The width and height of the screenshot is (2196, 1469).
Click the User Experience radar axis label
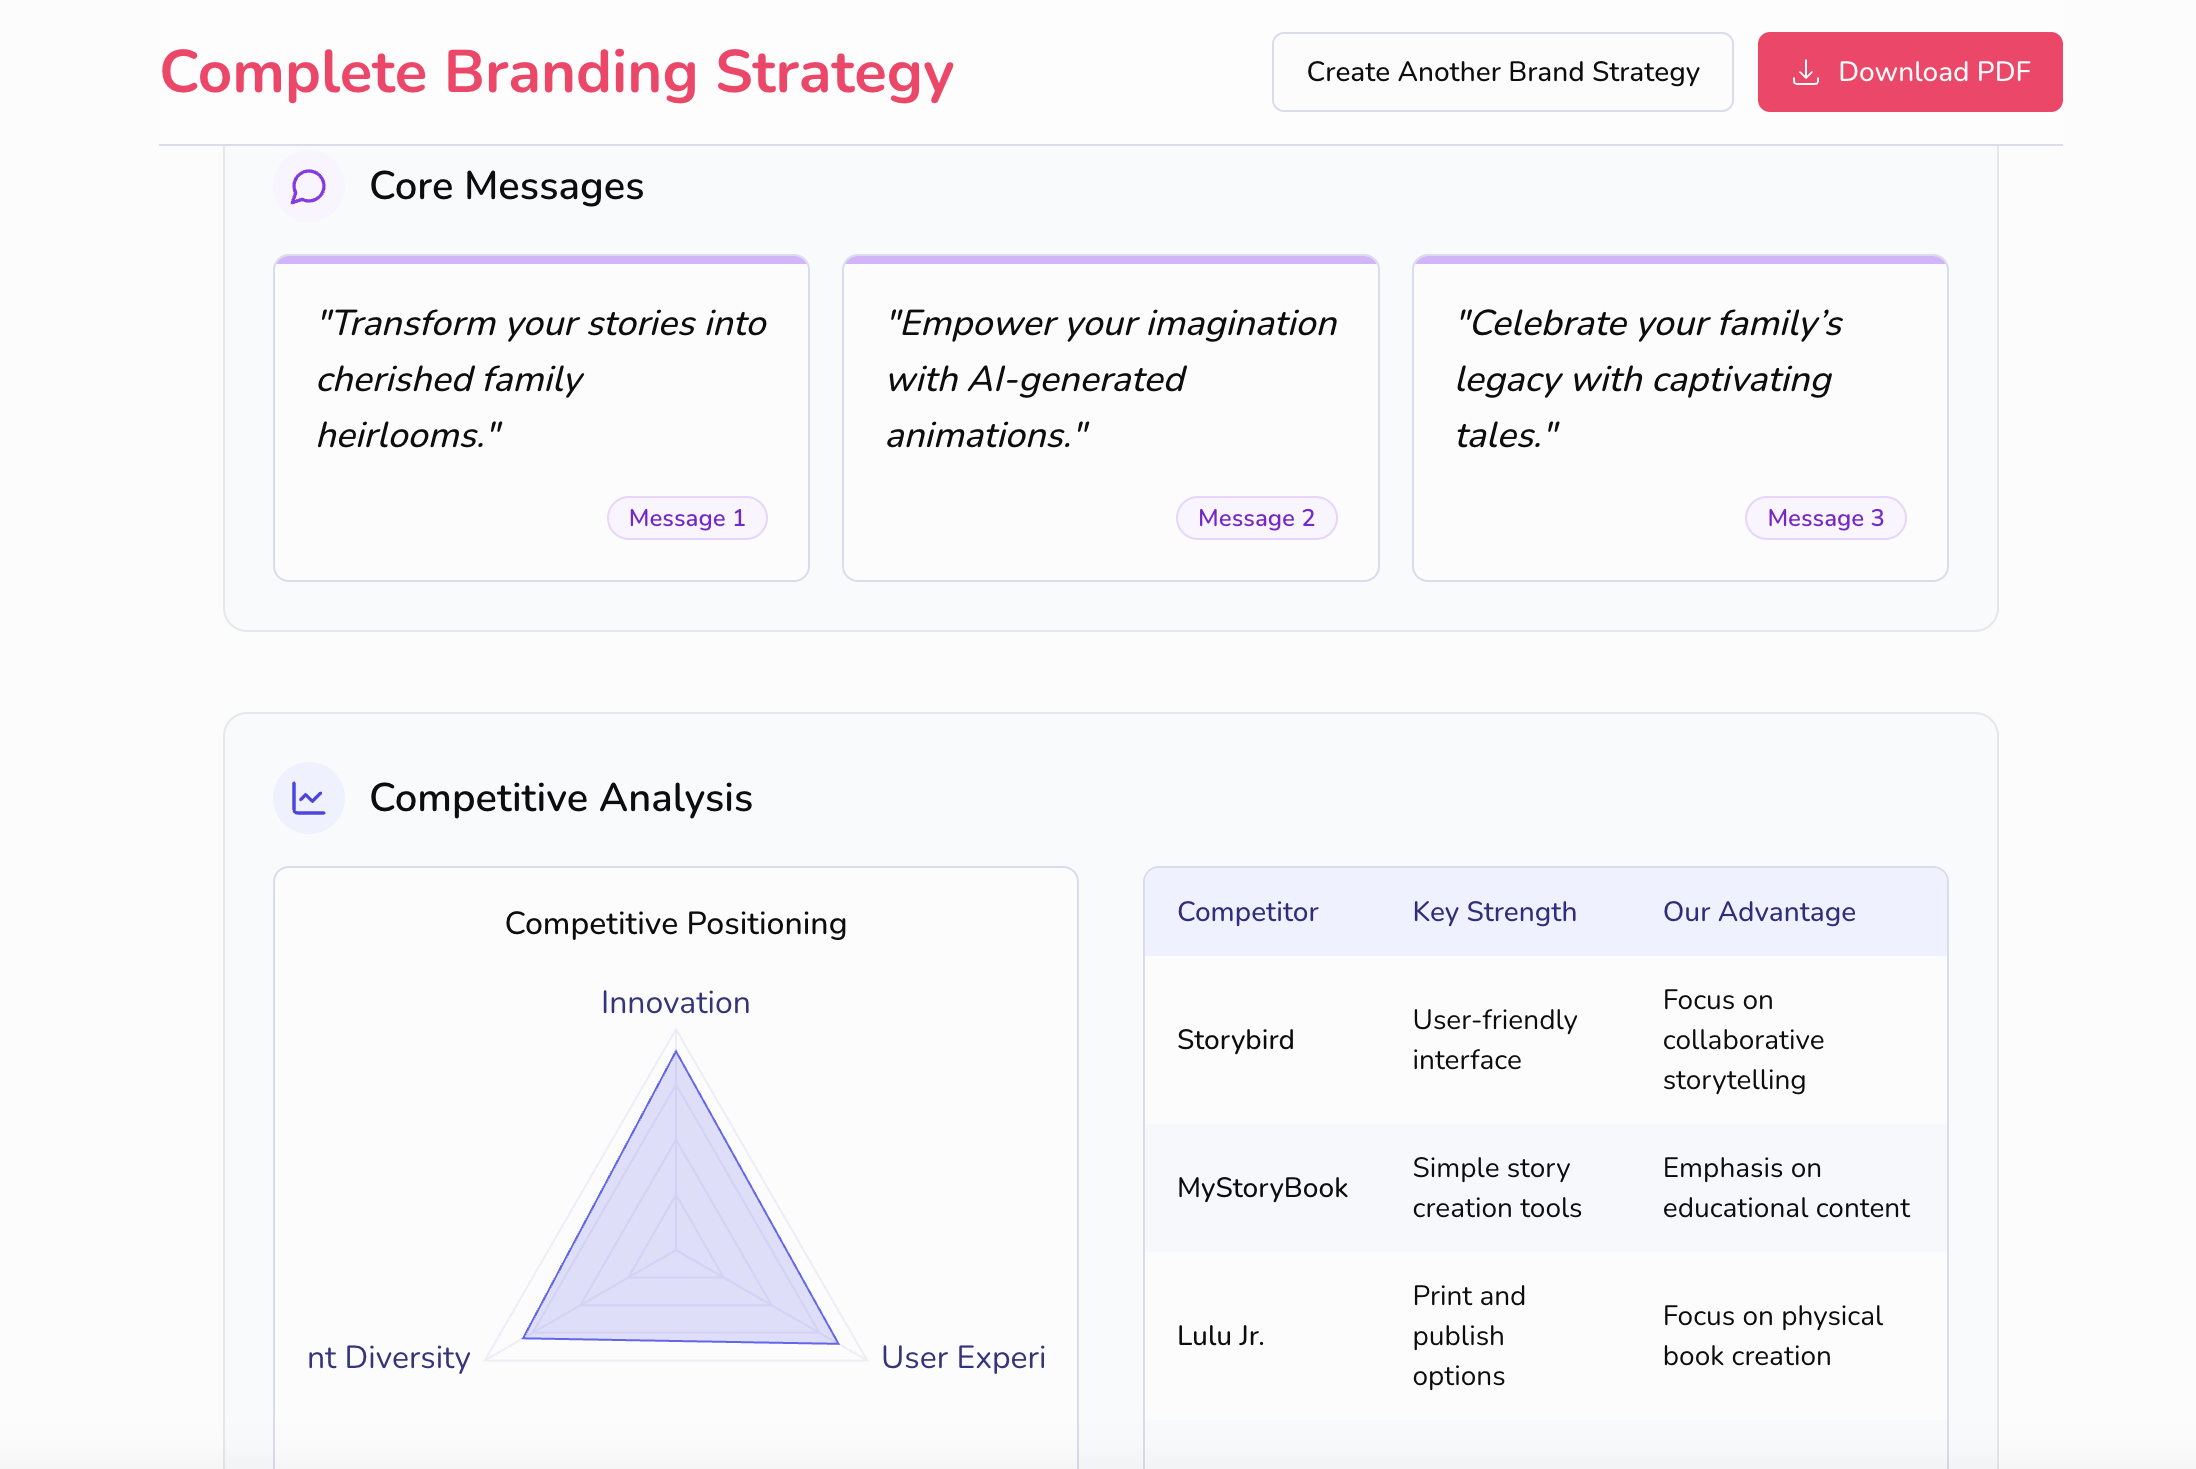(962, 1358)
